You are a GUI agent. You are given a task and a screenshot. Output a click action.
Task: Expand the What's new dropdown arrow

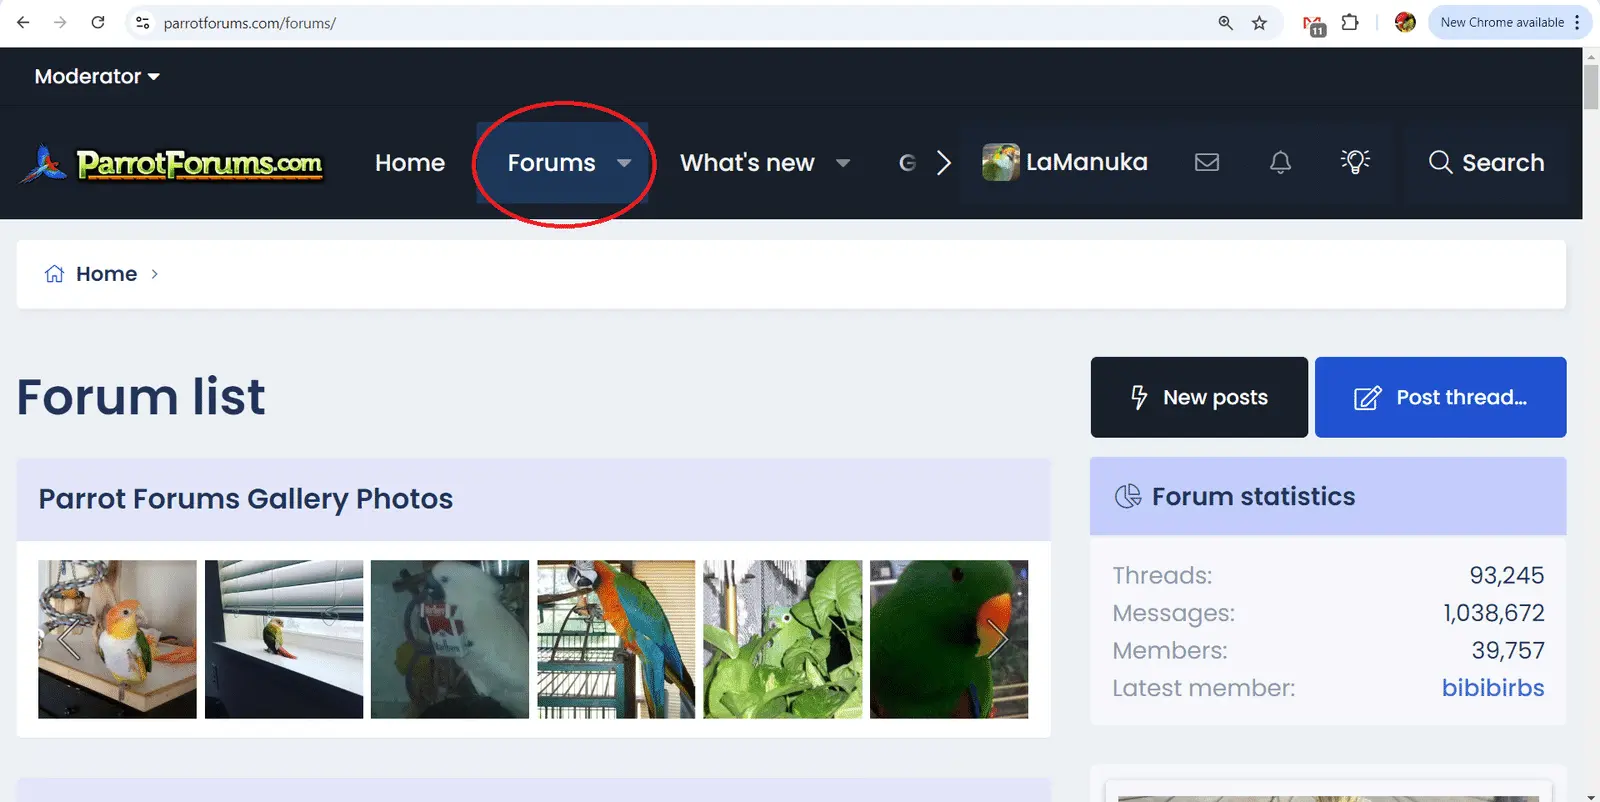(843, 163)
